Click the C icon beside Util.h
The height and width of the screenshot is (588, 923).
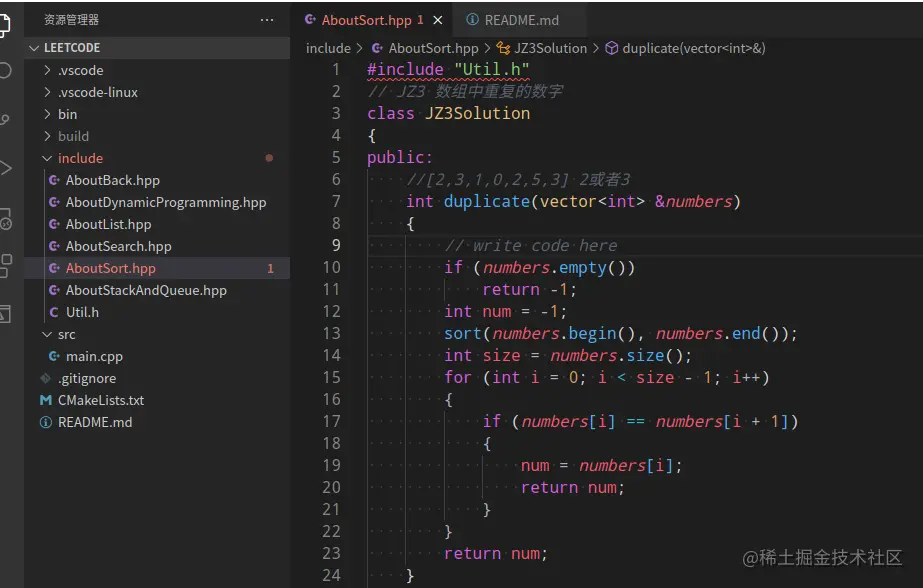54,312
